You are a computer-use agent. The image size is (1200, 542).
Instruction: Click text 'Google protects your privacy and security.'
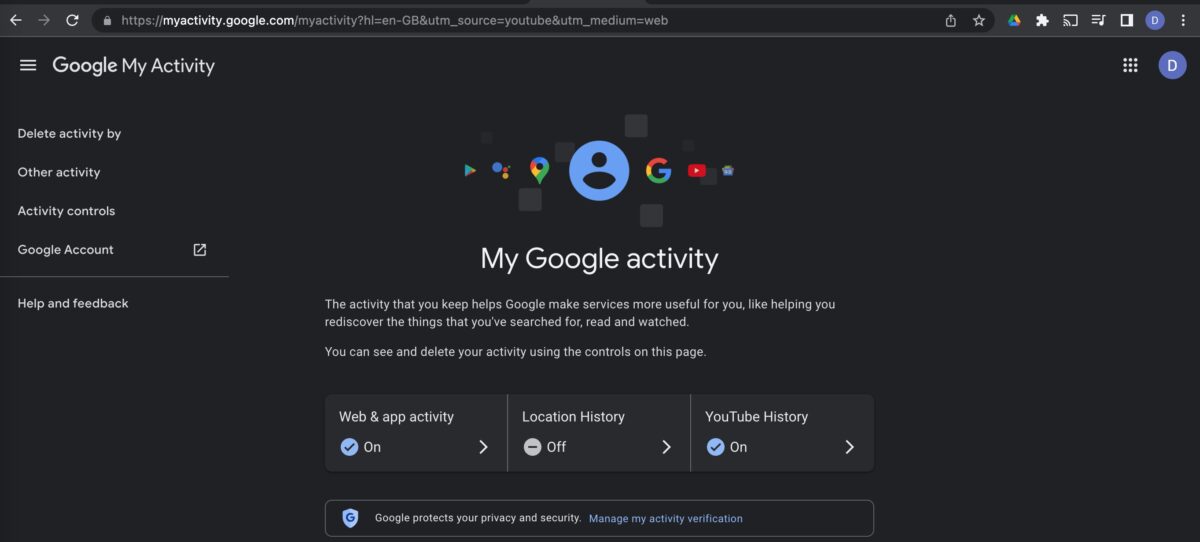pyautogui.click(x=478, y=518)
